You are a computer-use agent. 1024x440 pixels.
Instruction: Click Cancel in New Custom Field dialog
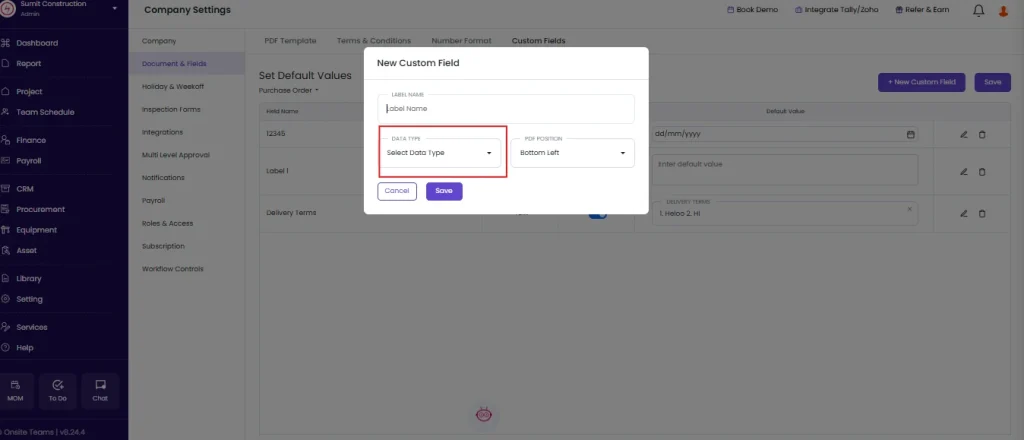[397, 191]
